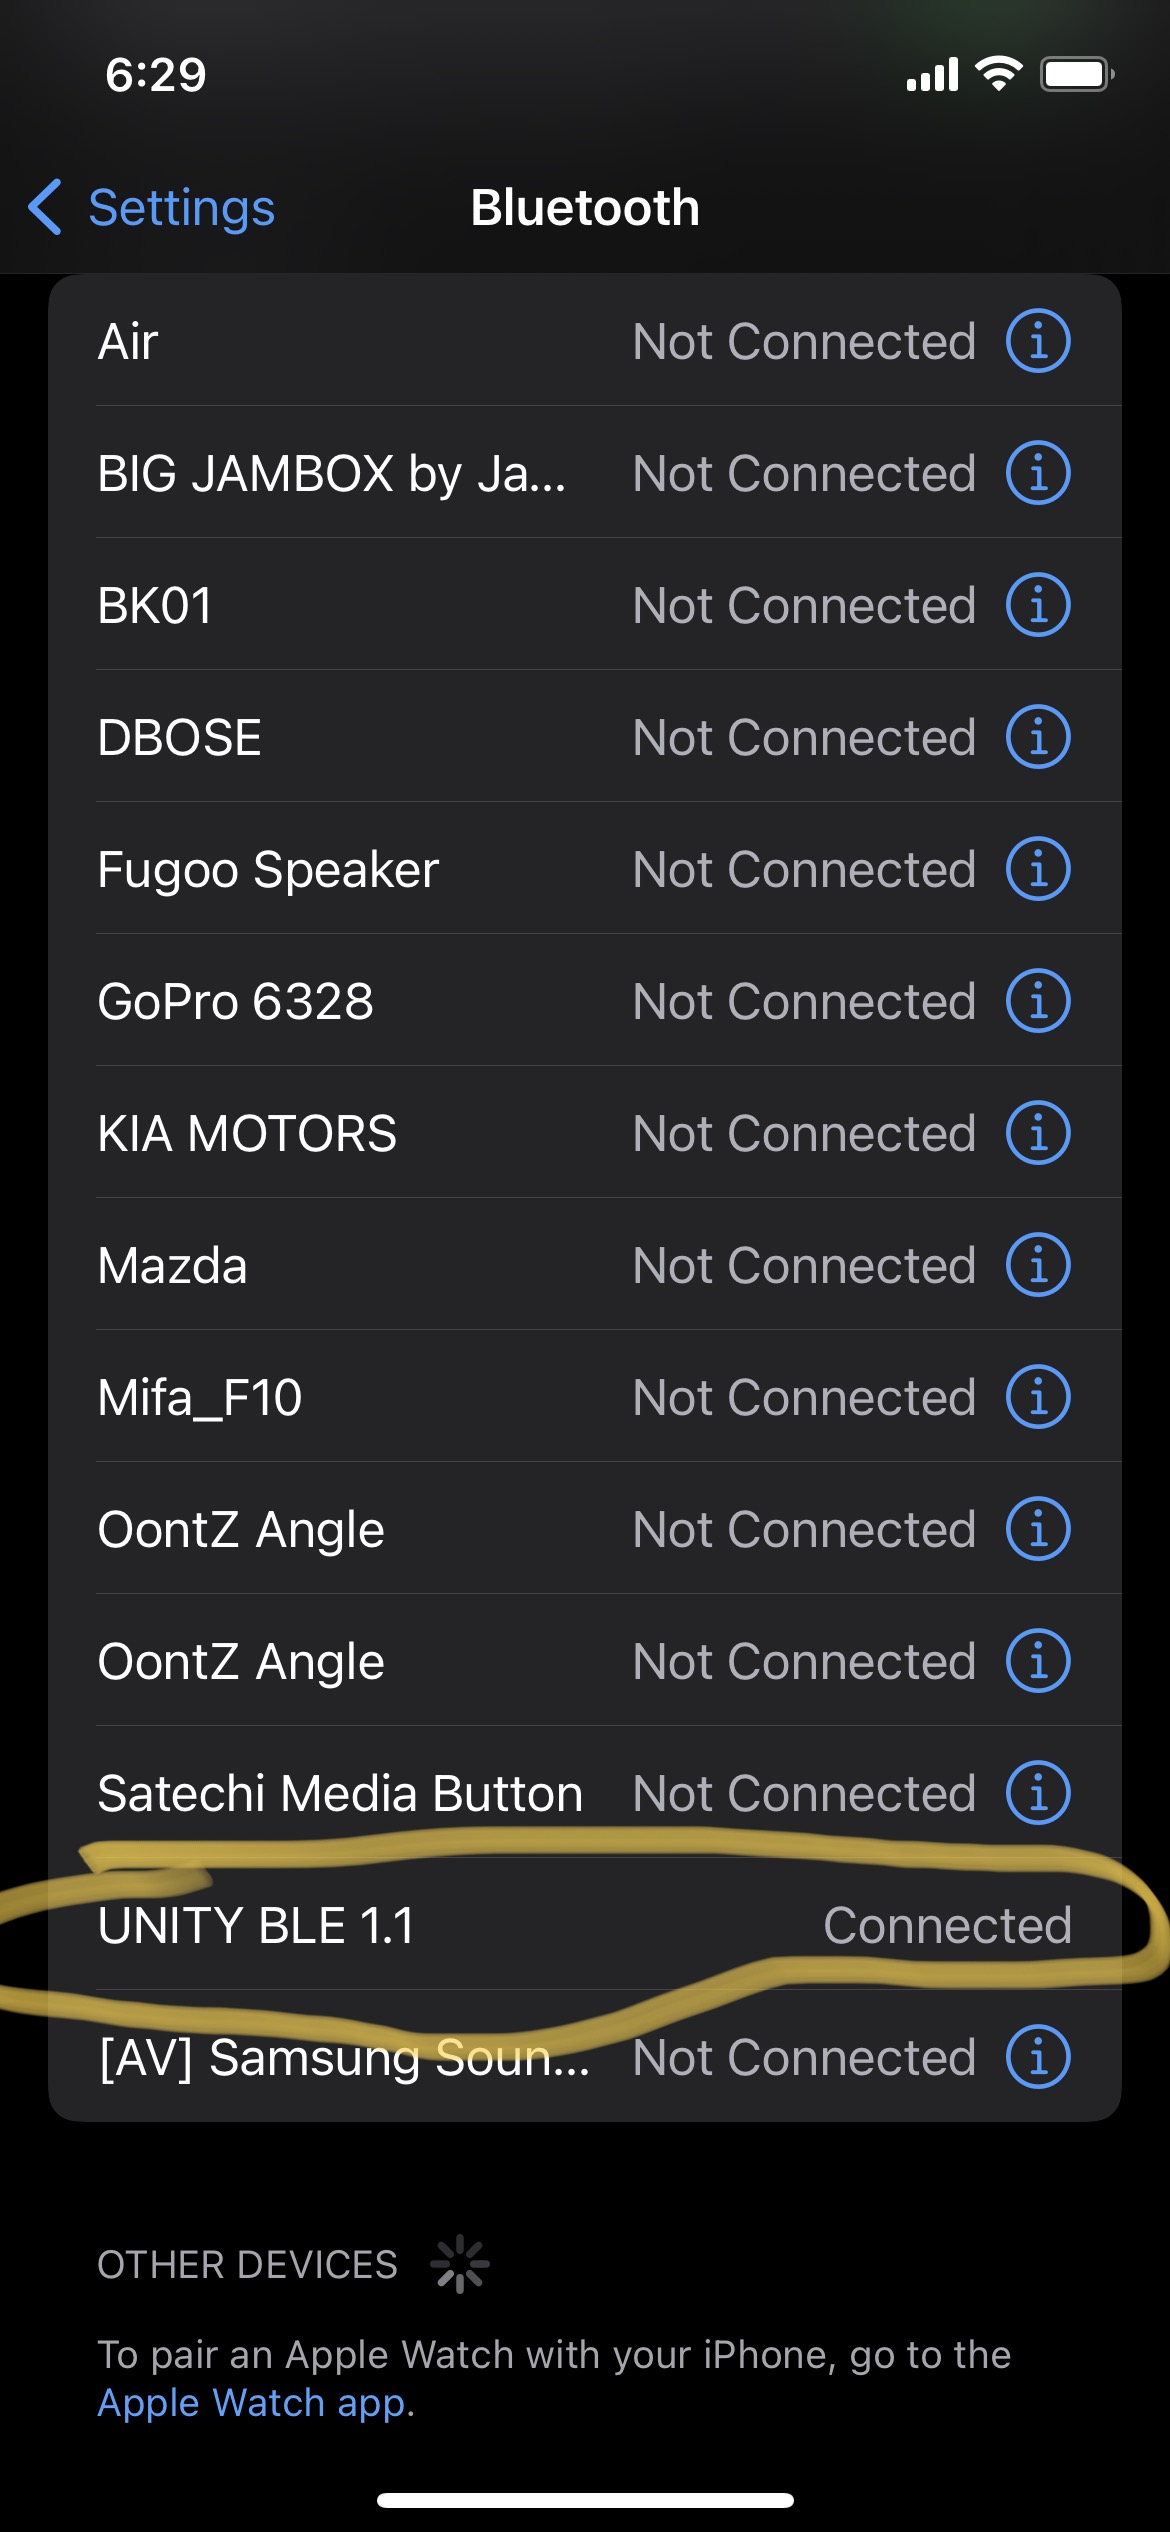Open GoPro 6328 info icon
This screenshot has height=2532, width=1170.
[x=1038, y=1001]
